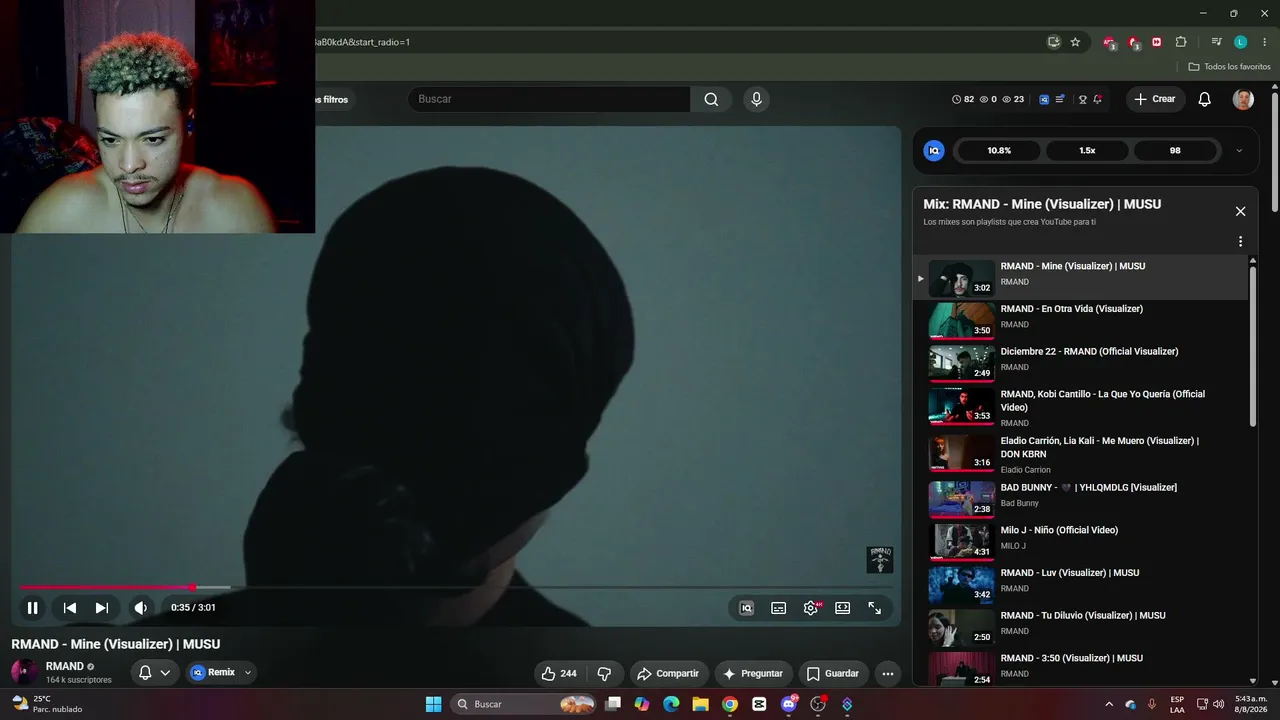The image size is (1280, 720).
Task: Open Windows Start menu
Action: [x=433, y=704]
